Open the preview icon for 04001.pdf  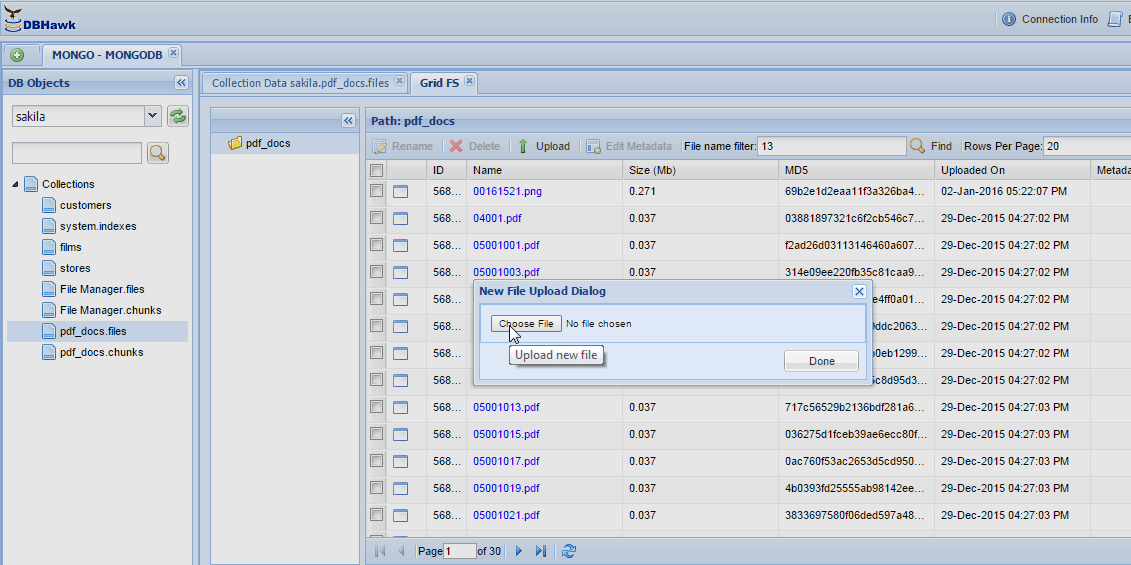point(400,219)
